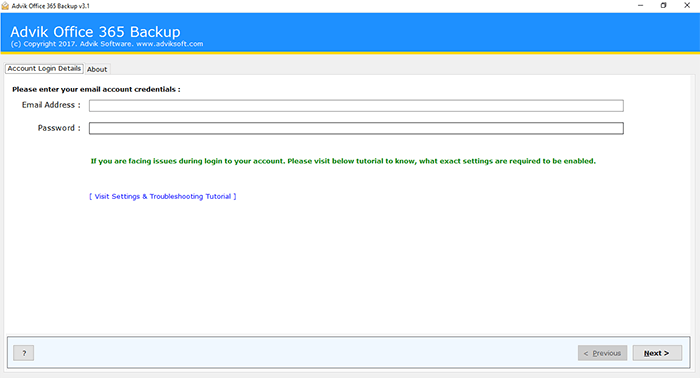Select the Account Login Details tab

pos(44,69)
